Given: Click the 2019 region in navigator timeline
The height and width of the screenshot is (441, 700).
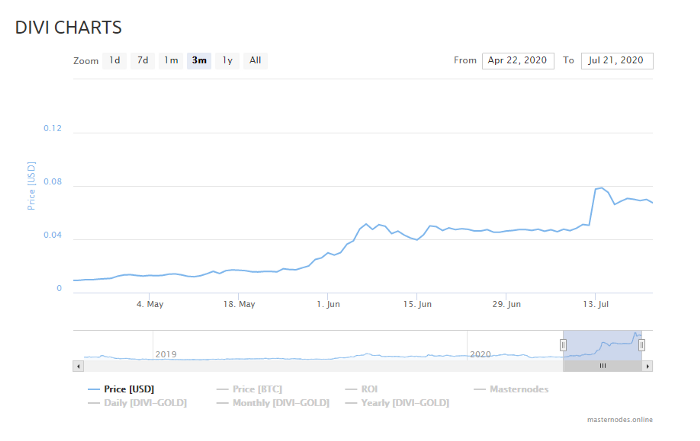Looking at the screenshot, I should click(x=166, y=354).
